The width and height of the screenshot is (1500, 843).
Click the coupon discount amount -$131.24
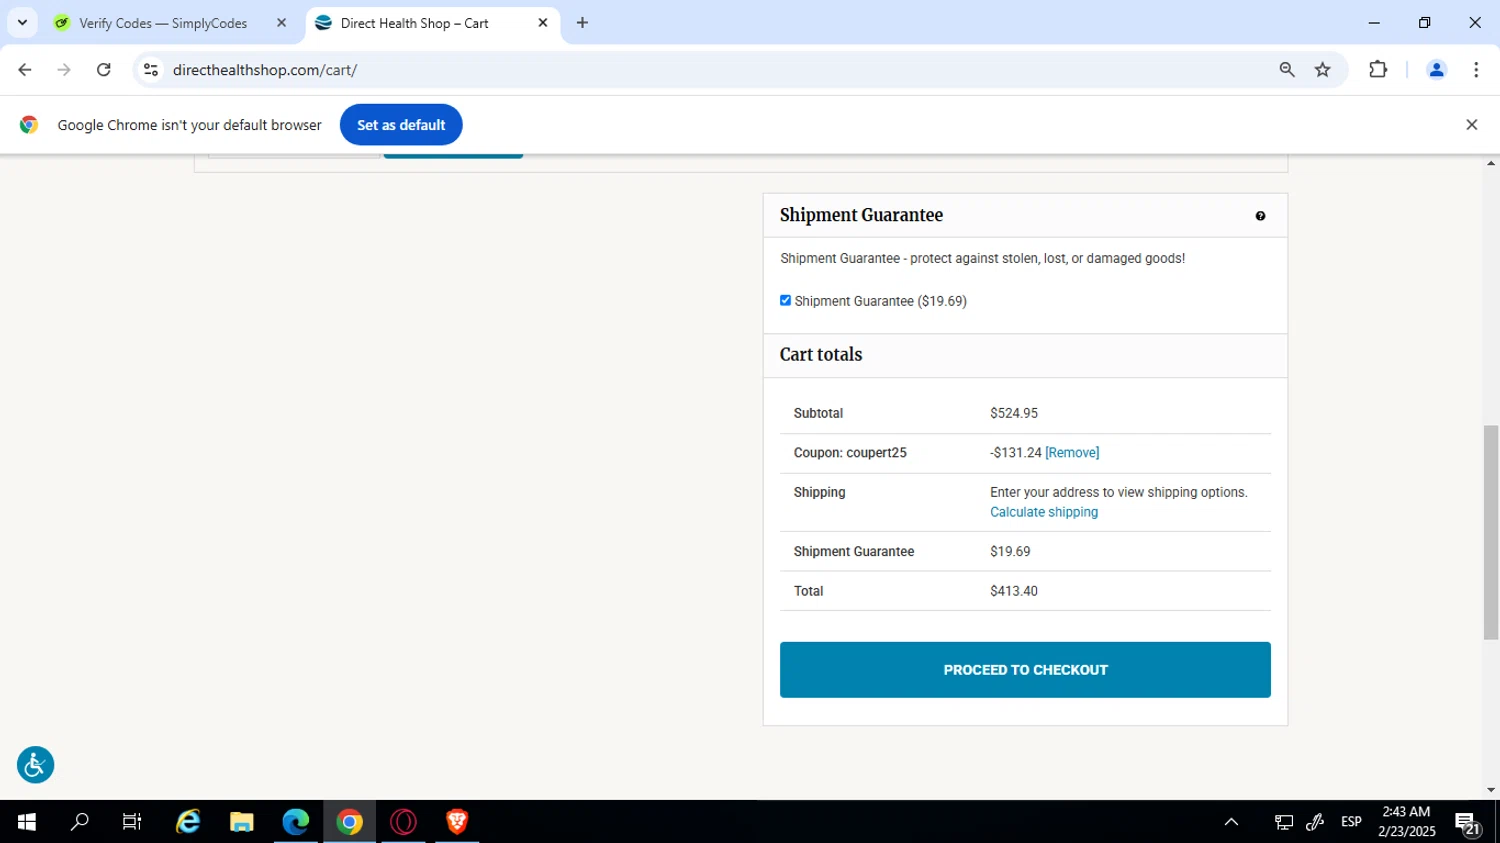[x=1016, y=453]
